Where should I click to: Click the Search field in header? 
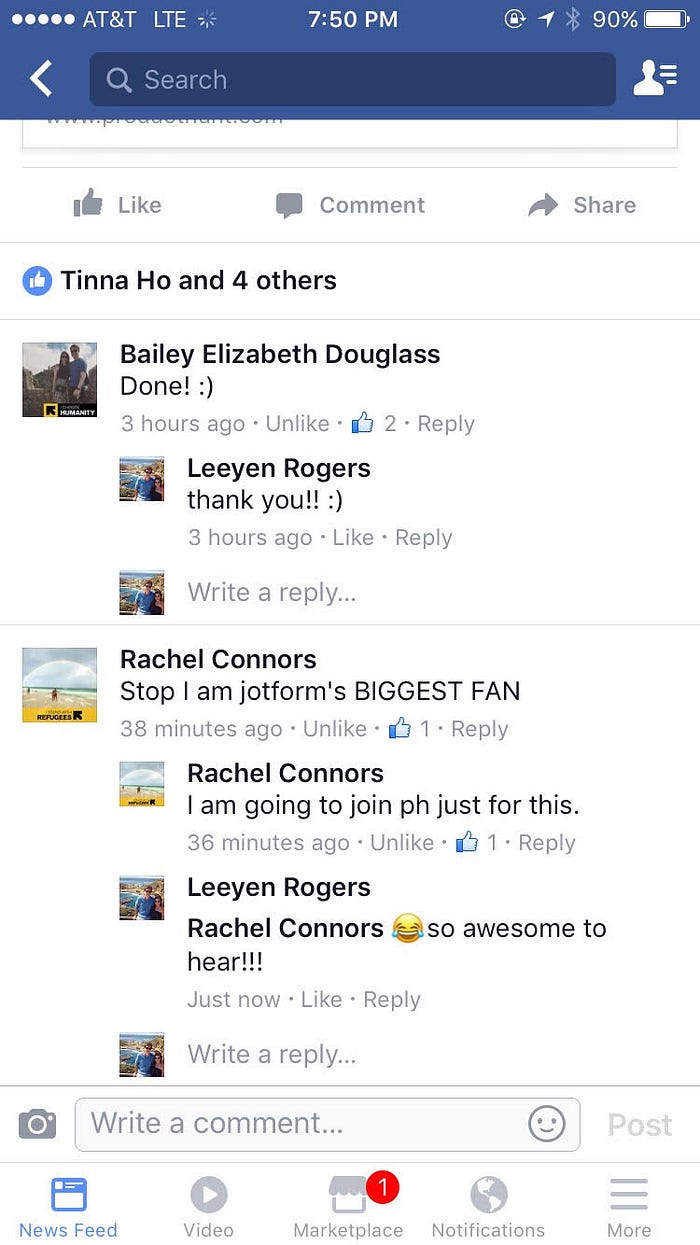(352, 79)
